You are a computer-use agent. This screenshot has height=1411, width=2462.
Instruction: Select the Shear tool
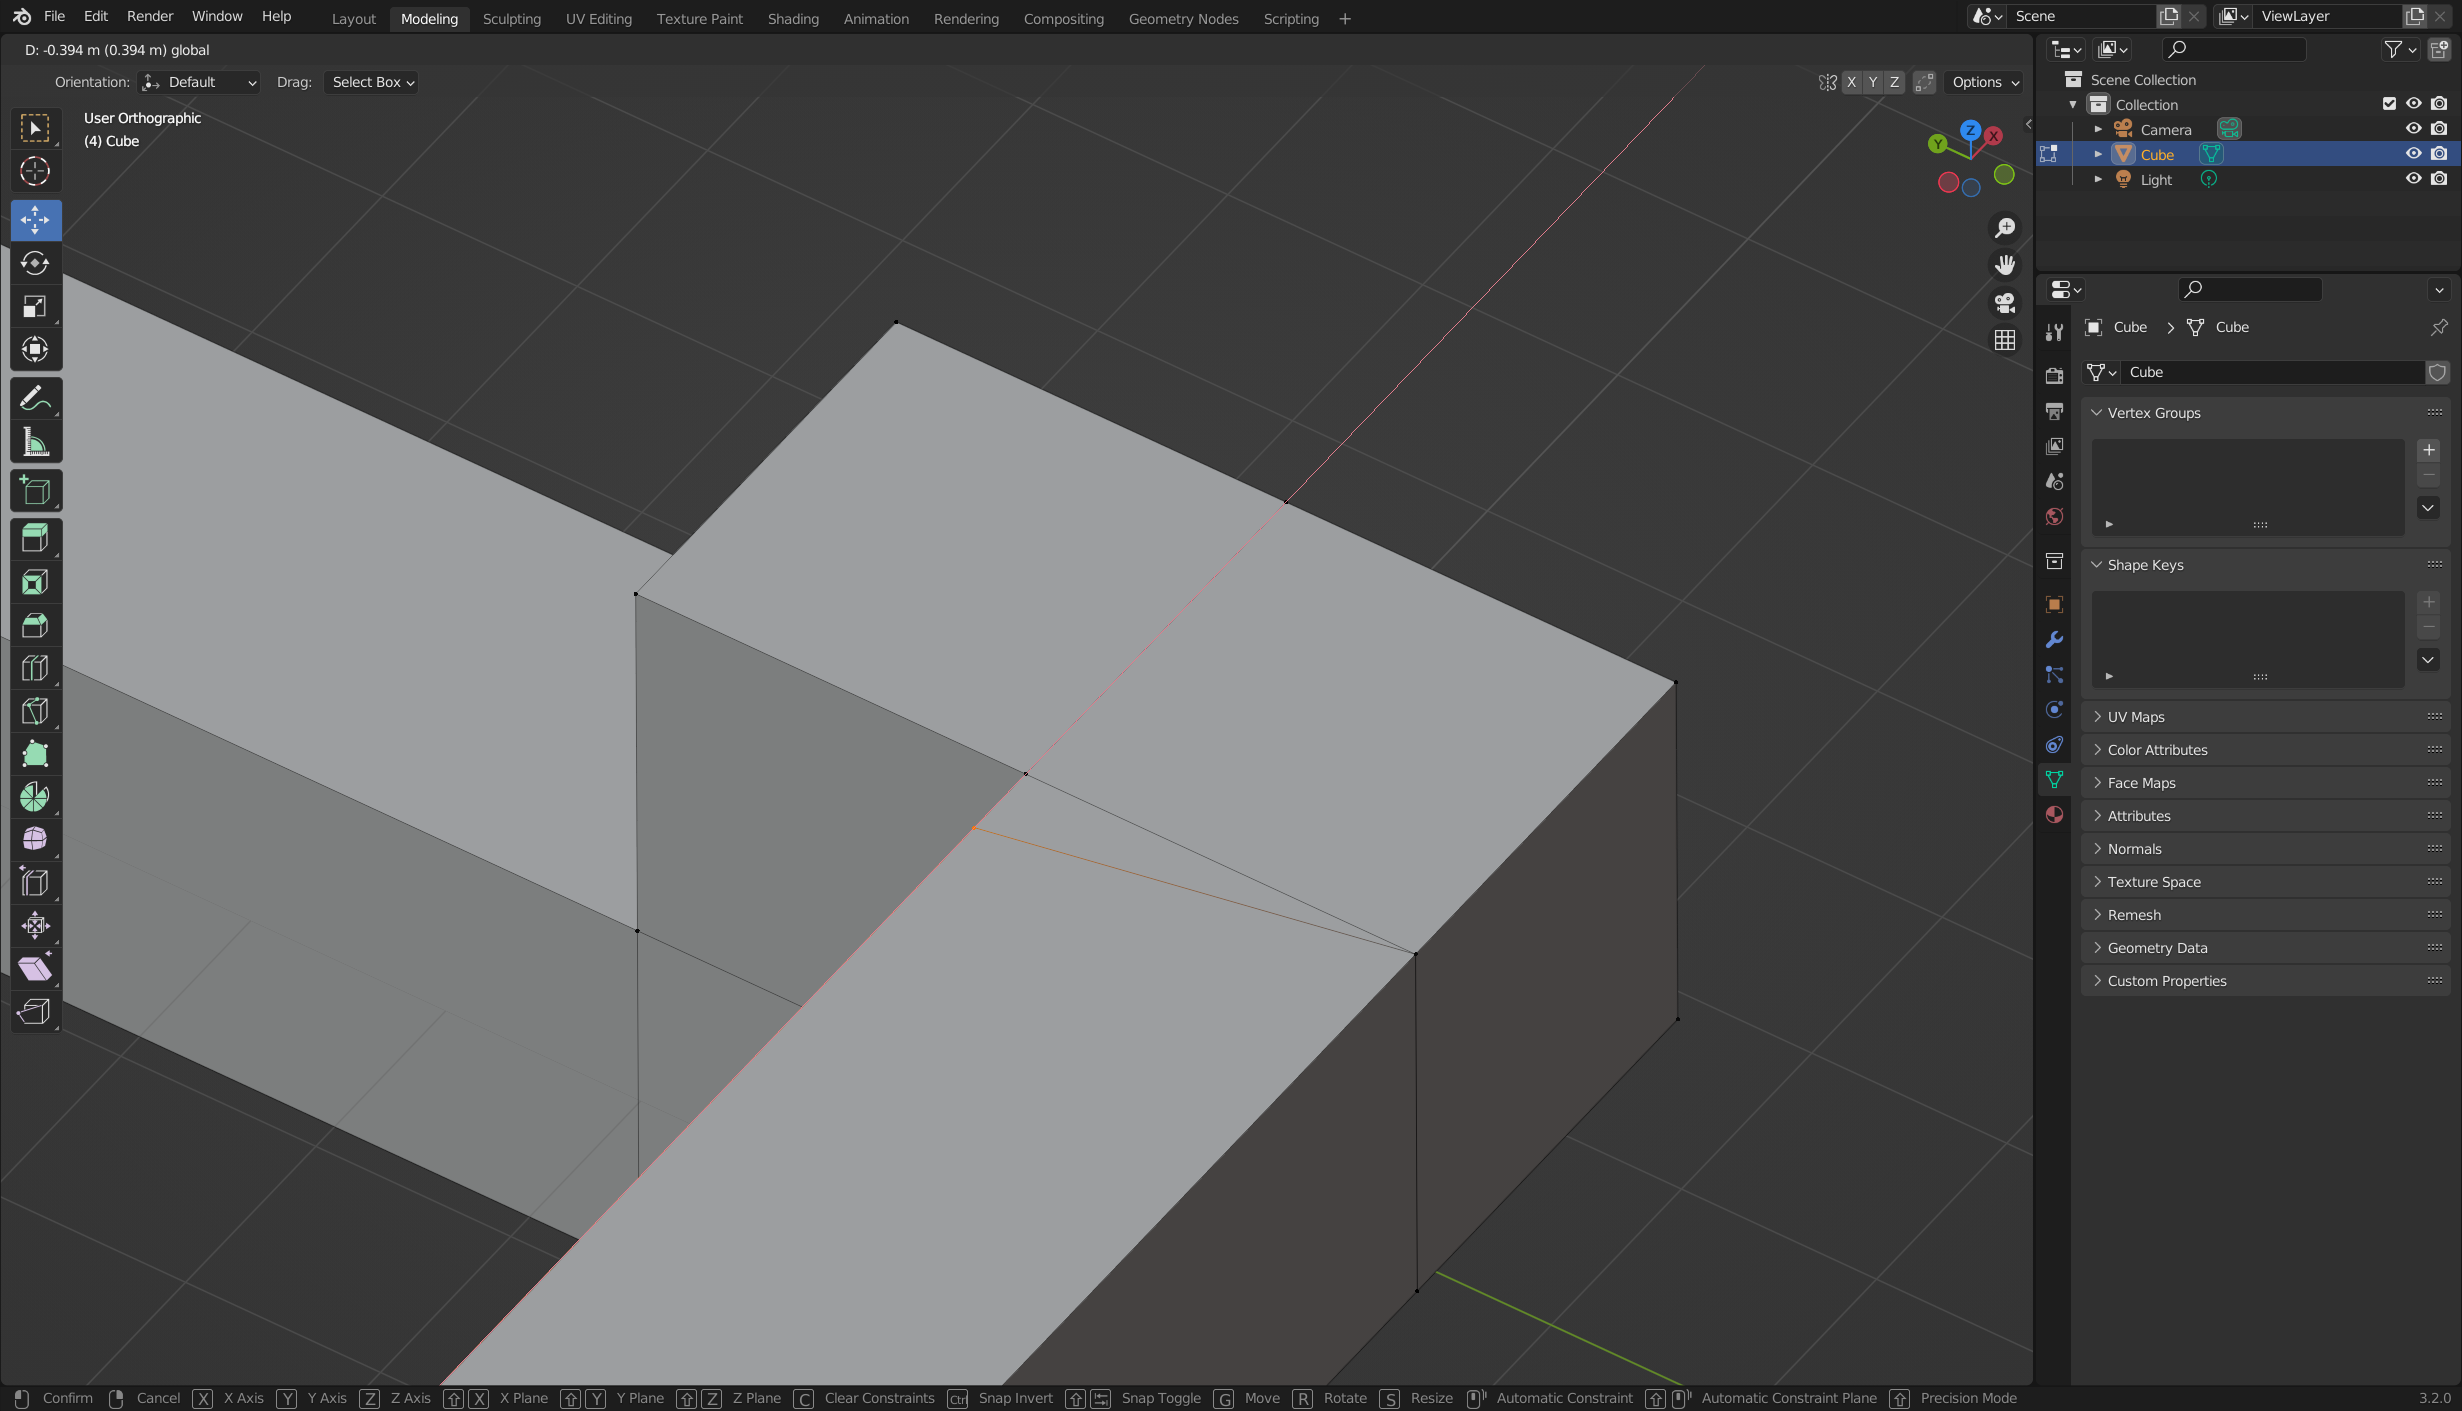[x=35, y=969]
